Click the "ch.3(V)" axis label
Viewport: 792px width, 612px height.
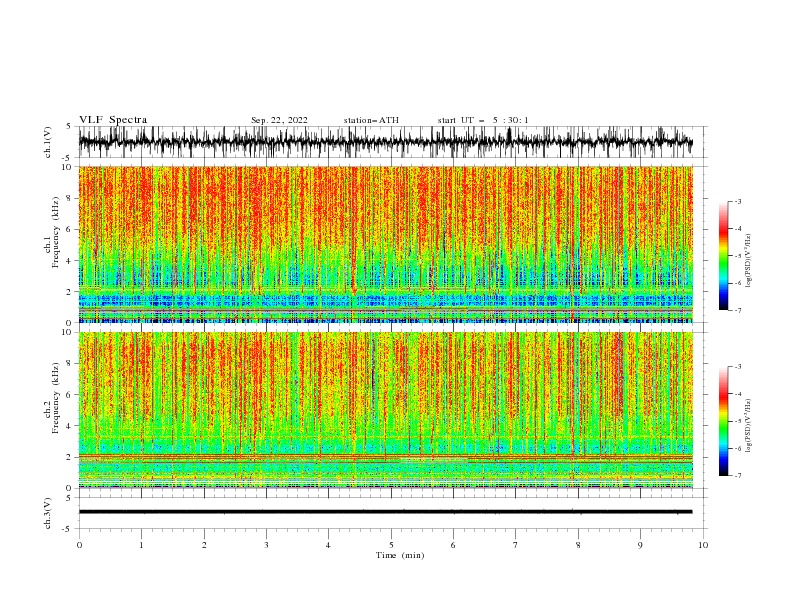point(47,513)
